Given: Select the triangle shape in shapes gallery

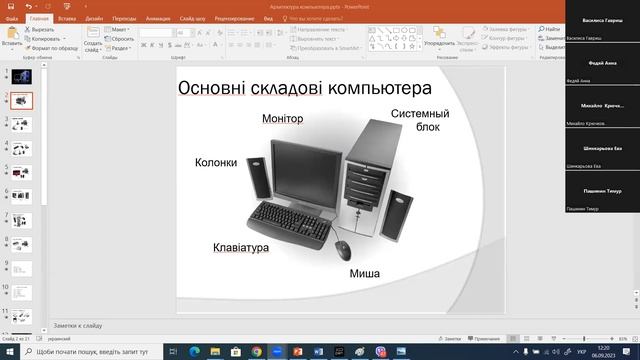Looking at the screenshot, I should coord(372,38).
